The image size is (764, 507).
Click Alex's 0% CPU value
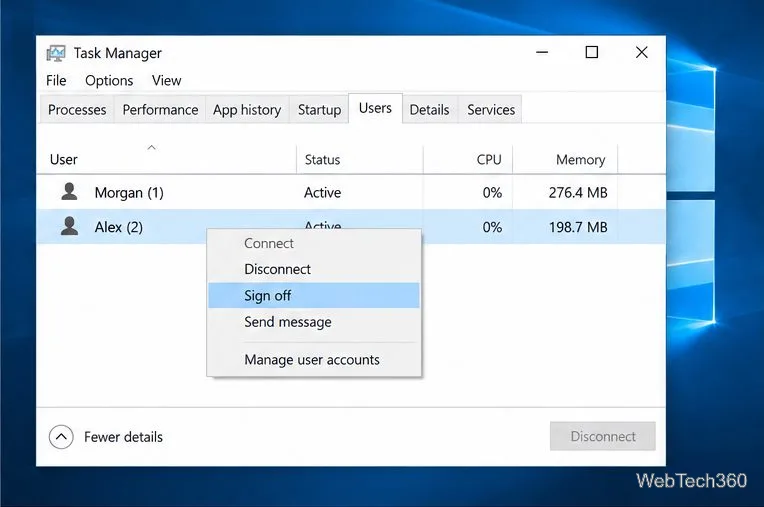pos(492,227)
